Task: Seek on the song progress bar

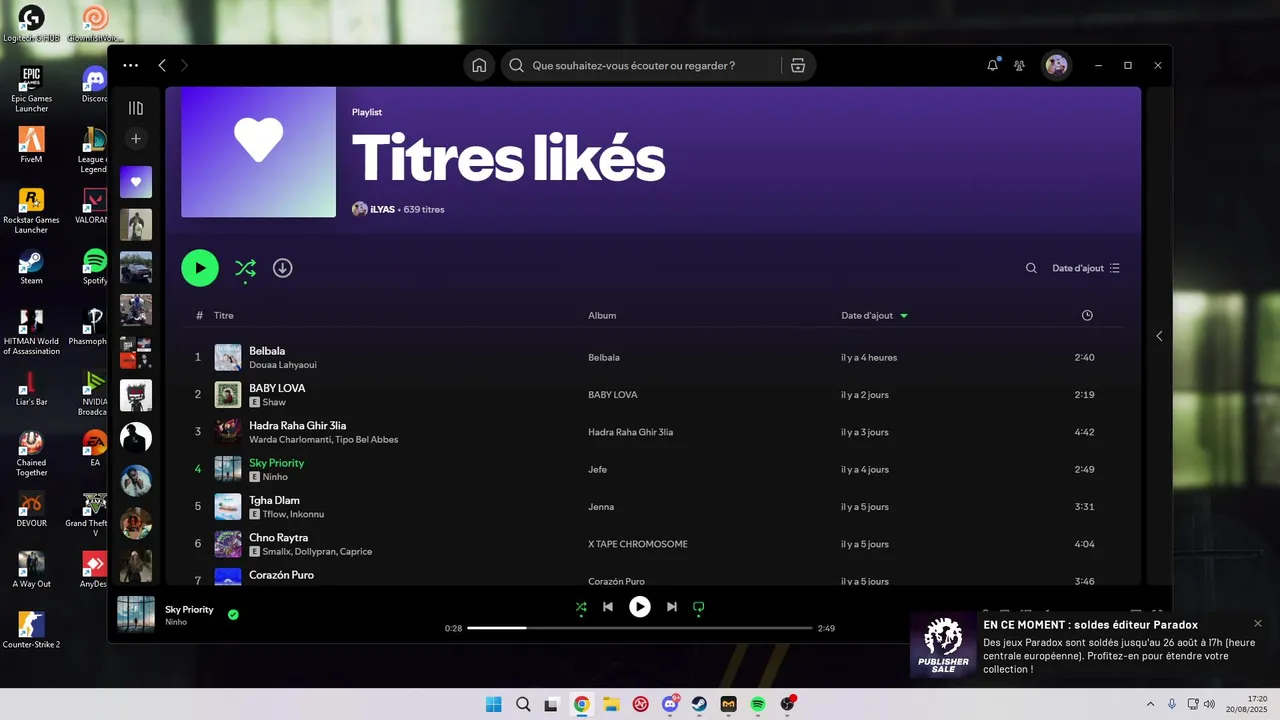Action: pos(640,628)
